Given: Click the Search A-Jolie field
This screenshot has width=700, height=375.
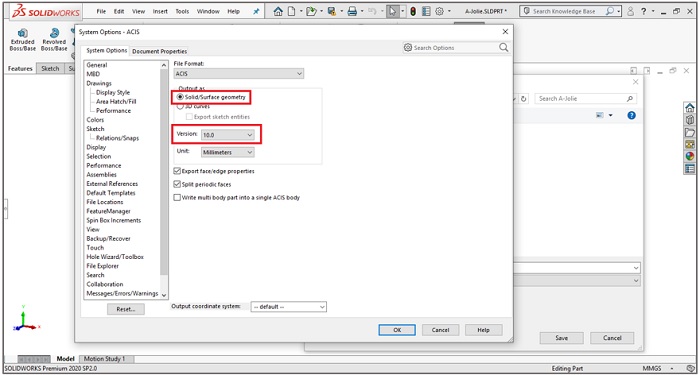Looking at the screenshot, I should click(586, 99).
